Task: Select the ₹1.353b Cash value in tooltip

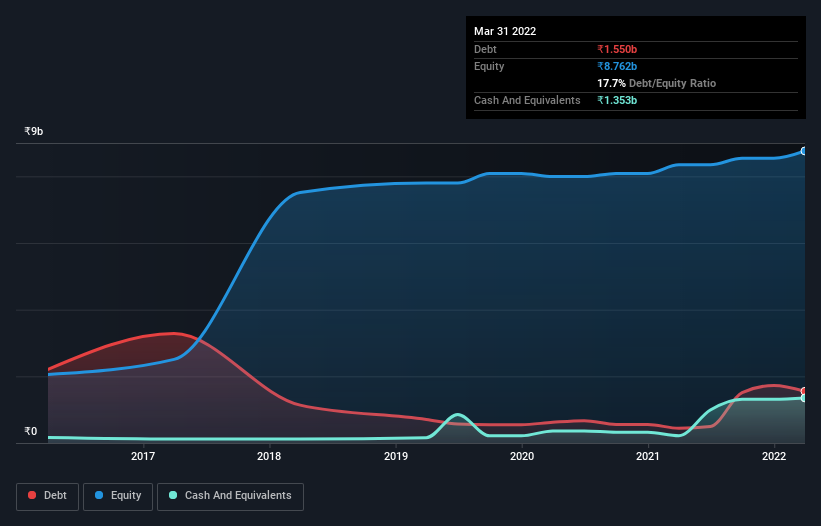Action: [x=617, y=100]
